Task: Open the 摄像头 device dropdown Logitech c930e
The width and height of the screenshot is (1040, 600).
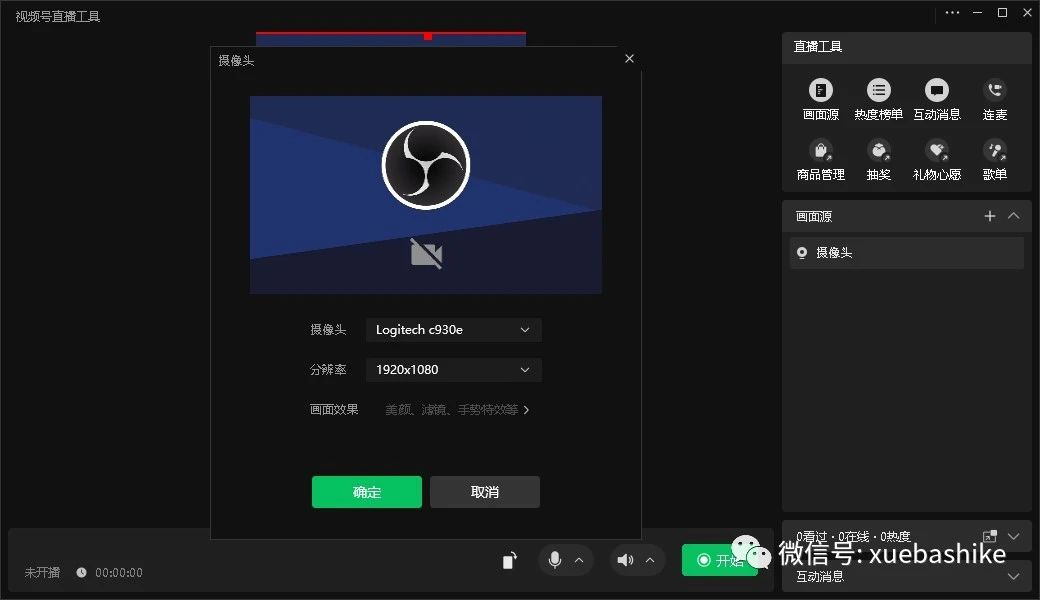Action: click(454, 330)
